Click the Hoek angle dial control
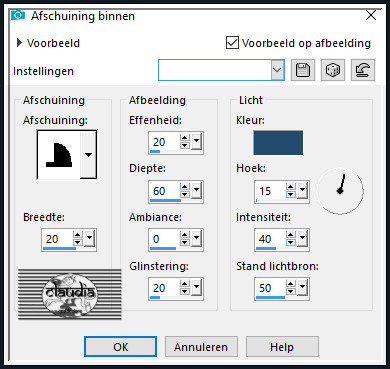The image size is (390, 369). pos(340,191)
